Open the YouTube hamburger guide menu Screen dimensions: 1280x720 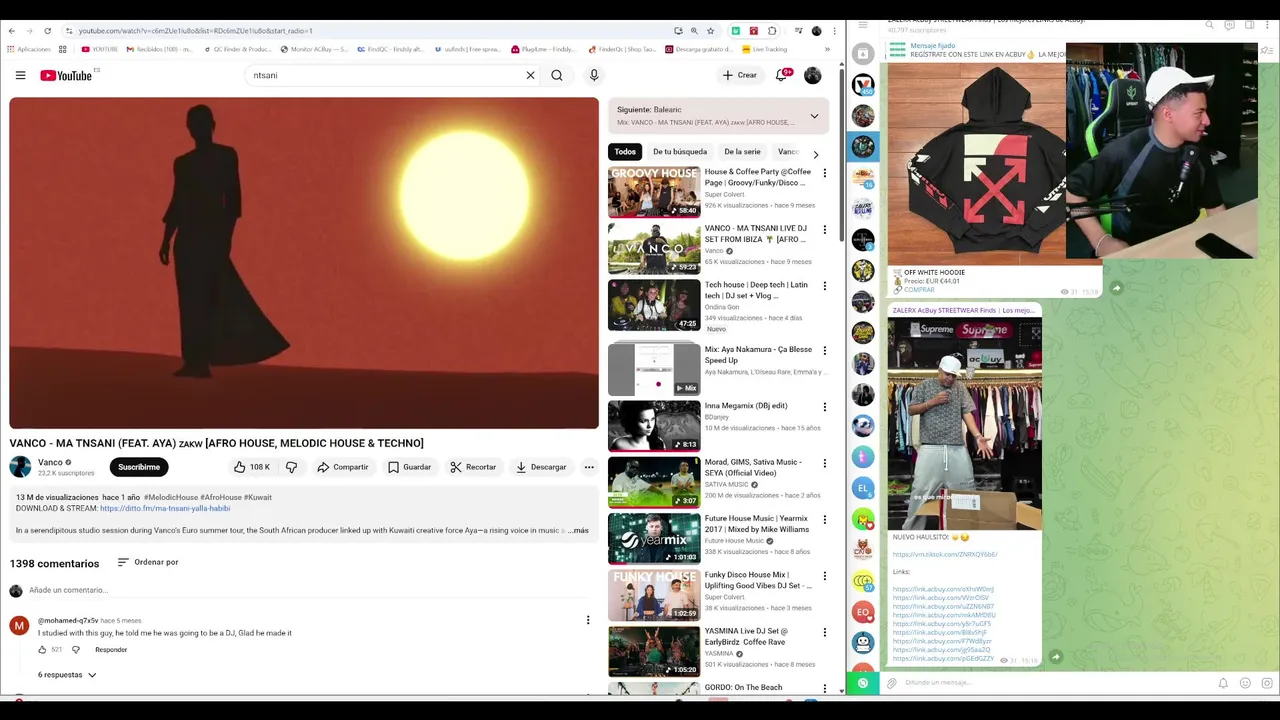tap(20, 75)
